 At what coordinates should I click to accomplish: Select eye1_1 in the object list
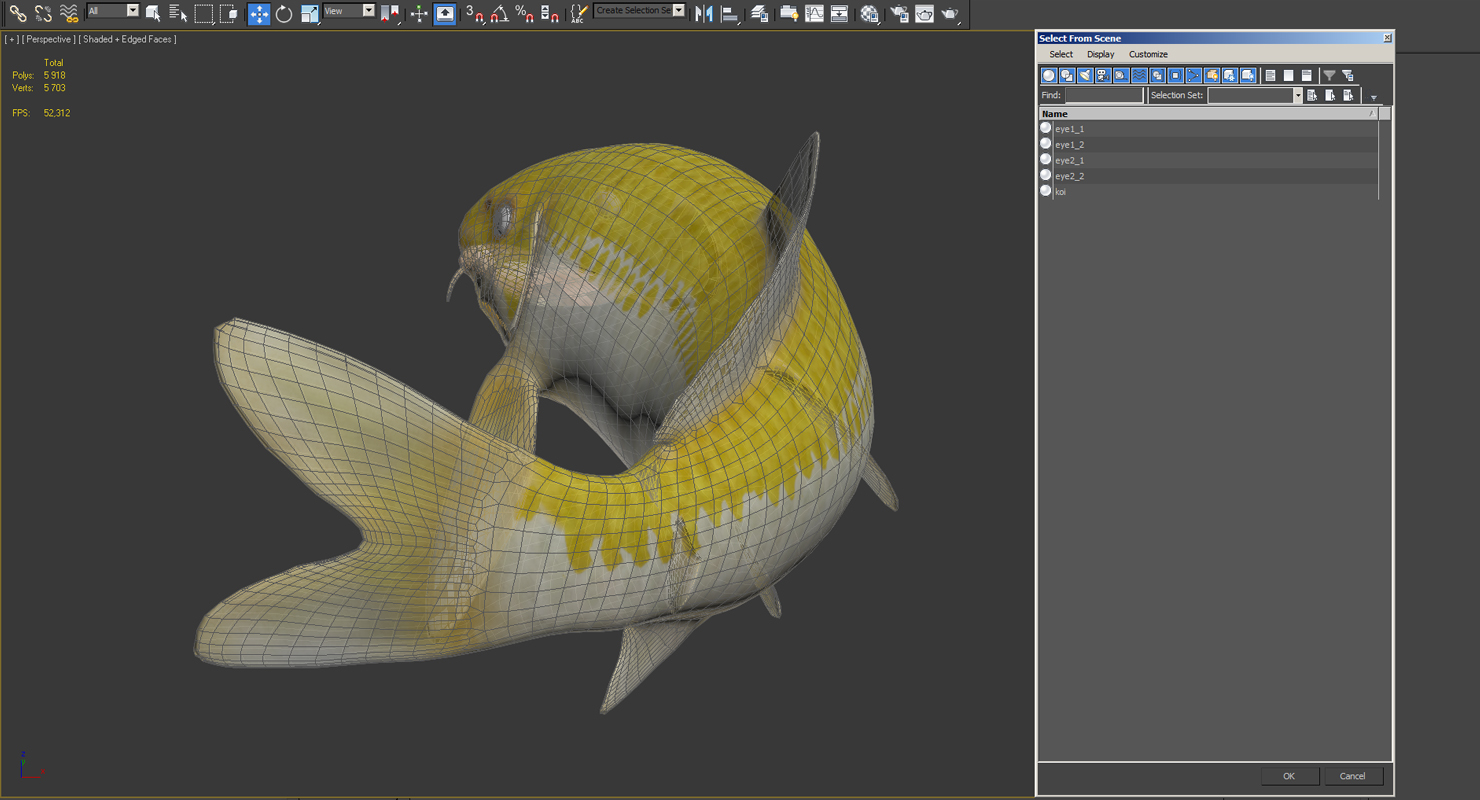click(1209, 129)
